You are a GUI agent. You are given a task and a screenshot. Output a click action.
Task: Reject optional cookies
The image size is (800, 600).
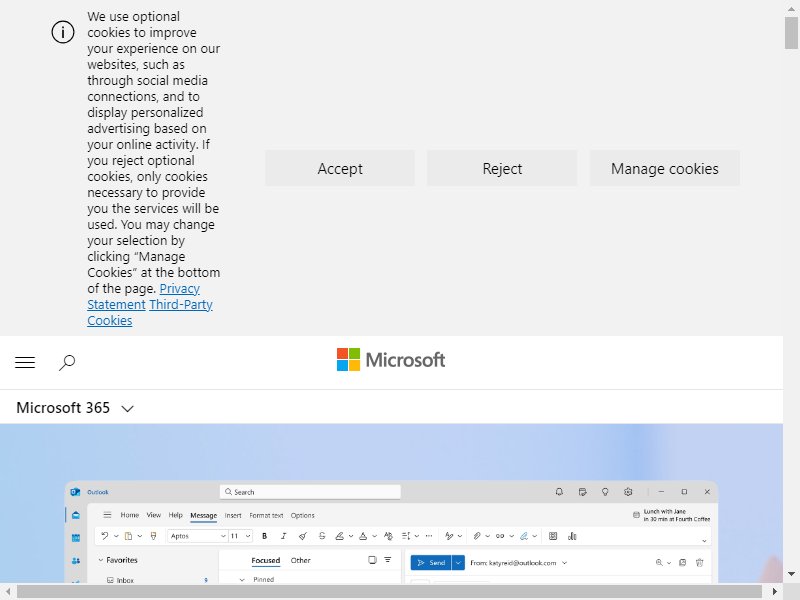[502, 168]
